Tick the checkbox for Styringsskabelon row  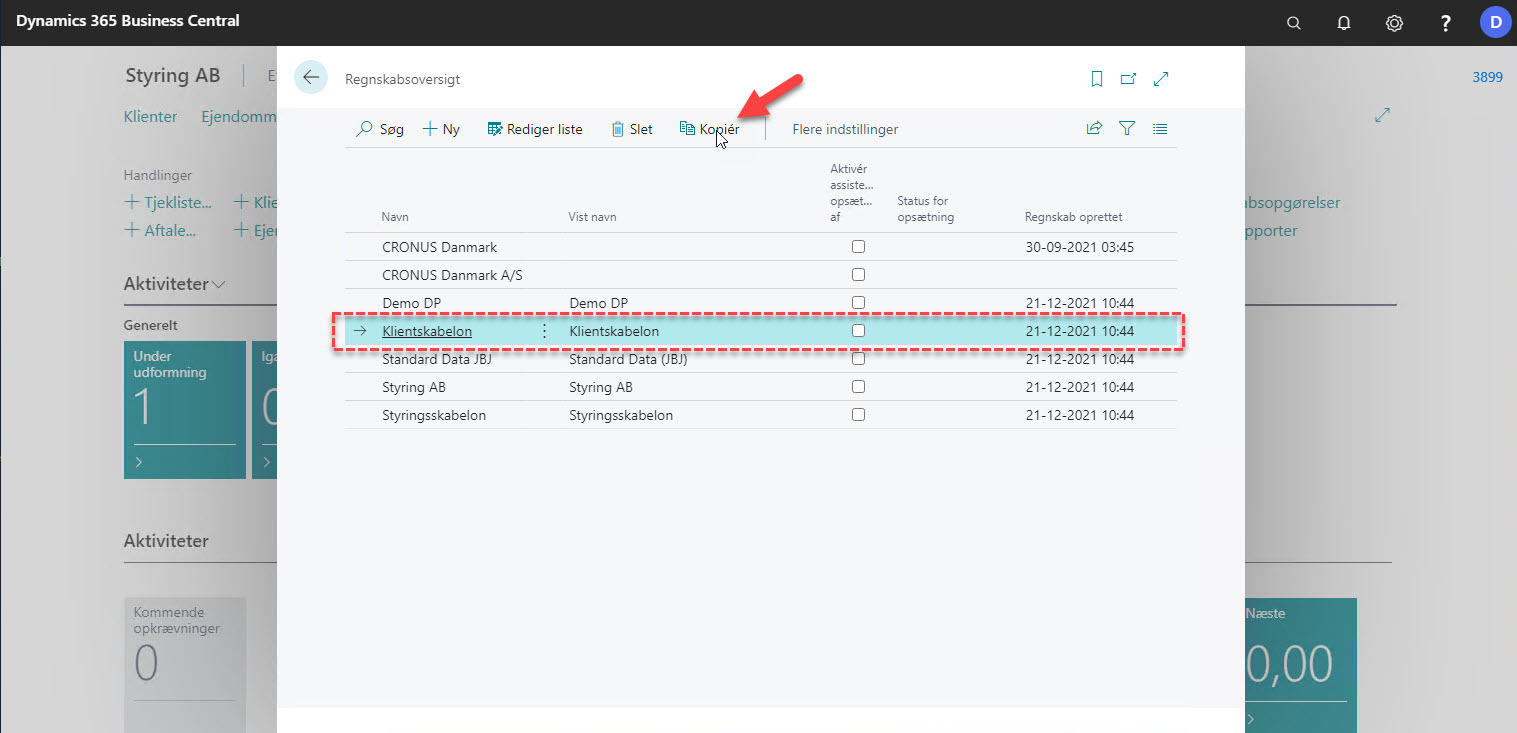858,415
